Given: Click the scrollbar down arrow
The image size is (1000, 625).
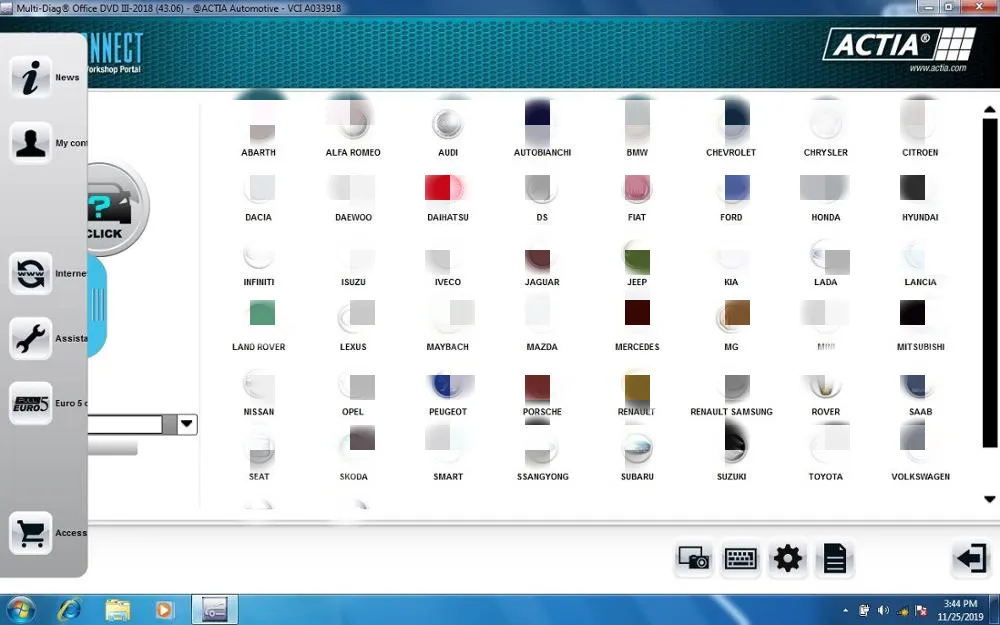Looking at the screenshot, I should [x=990, y=499].
